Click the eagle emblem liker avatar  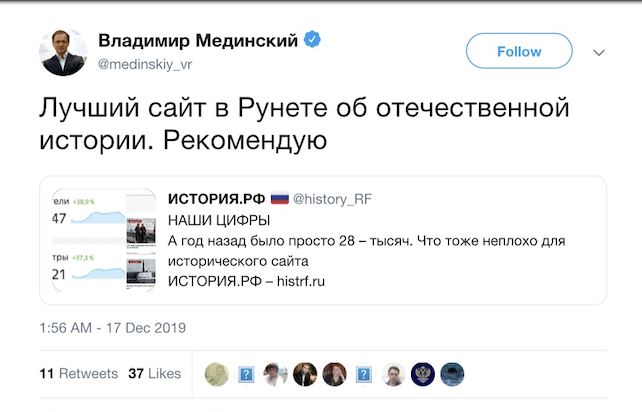[424, 374]
